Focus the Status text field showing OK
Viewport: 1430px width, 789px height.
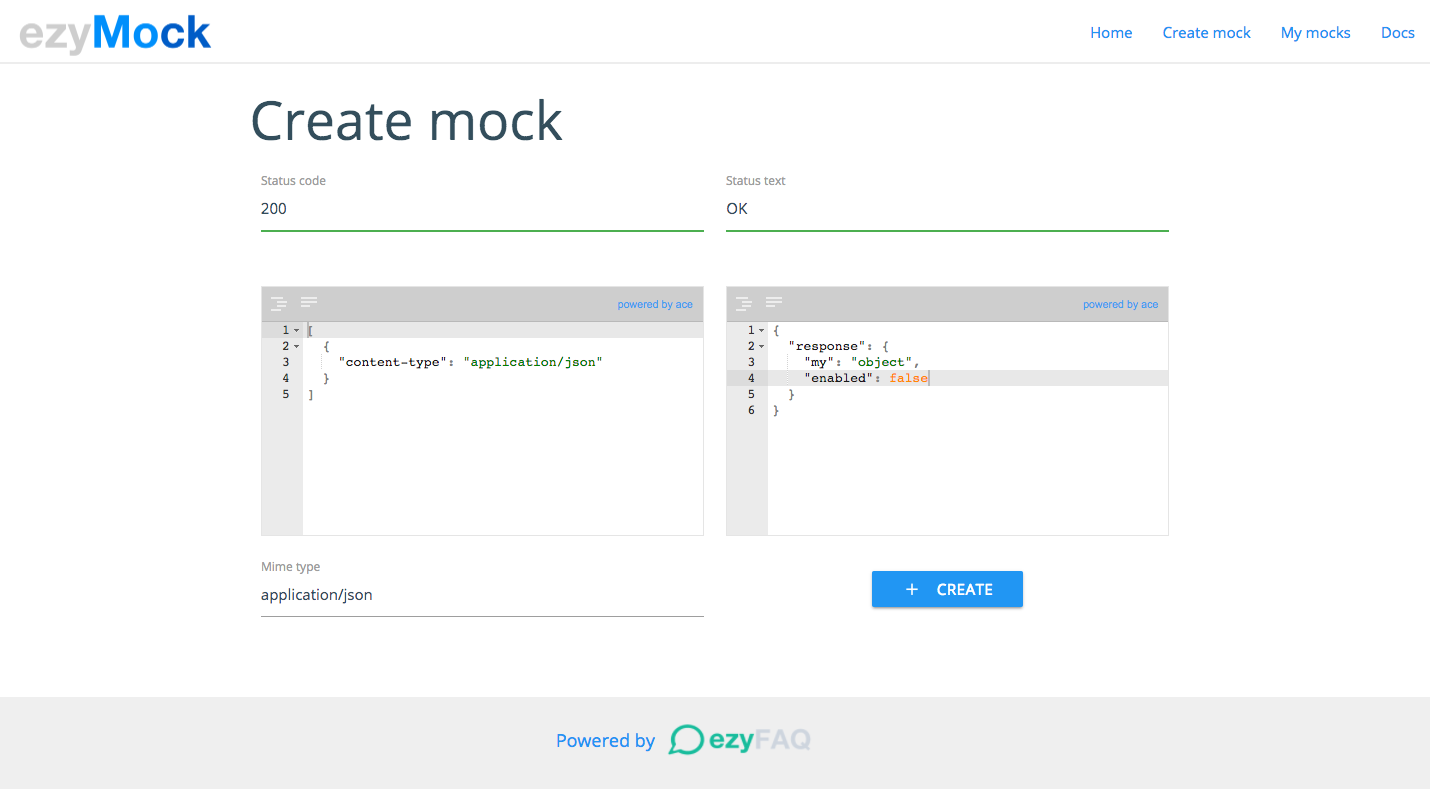point(947,209)
